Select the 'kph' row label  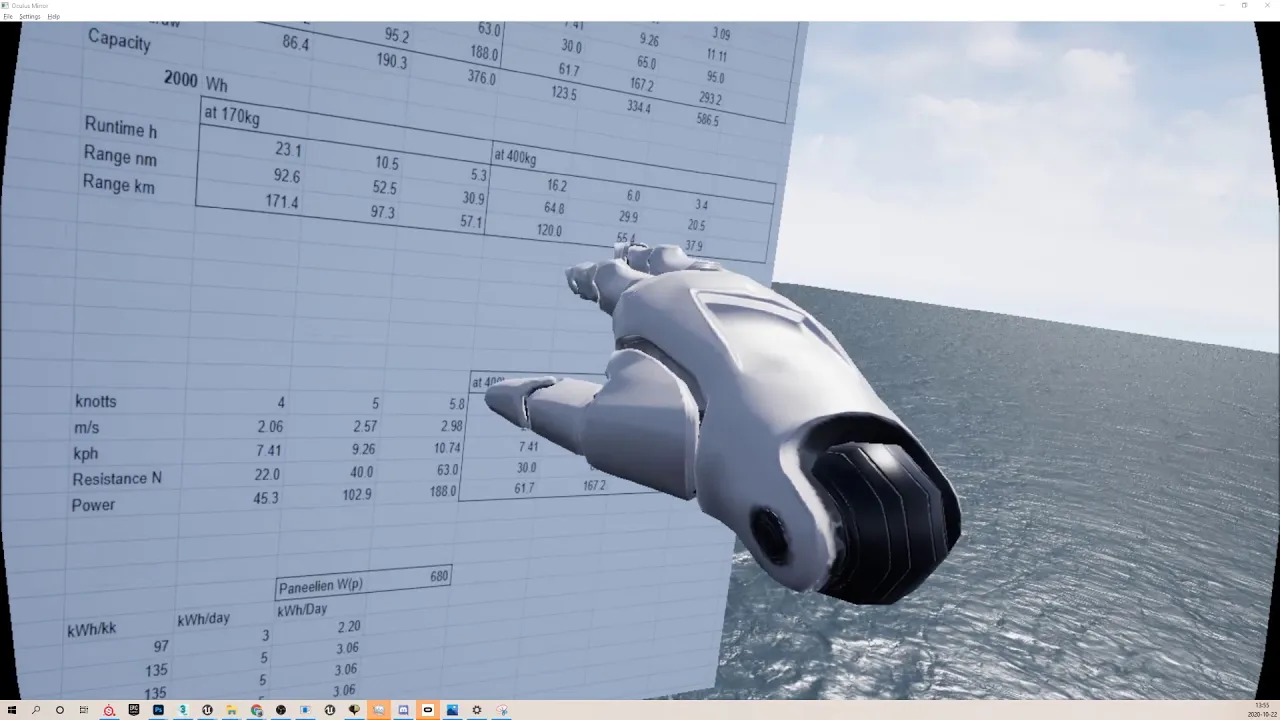coord(86,453)
